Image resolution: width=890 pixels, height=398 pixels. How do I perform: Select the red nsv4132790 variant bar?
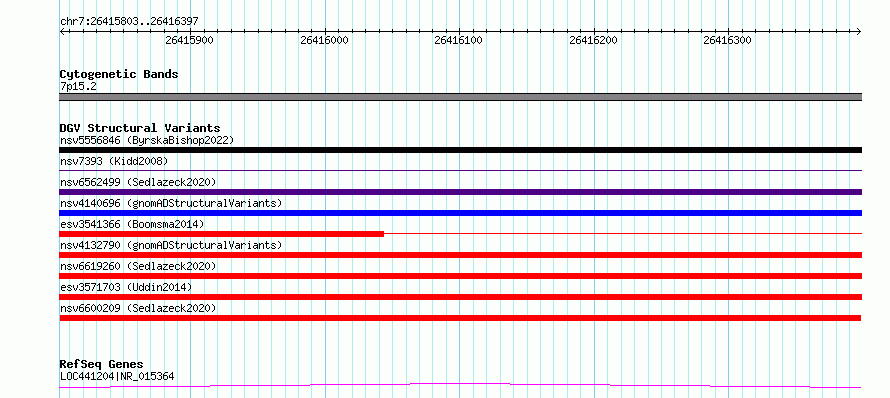point(460,255)
